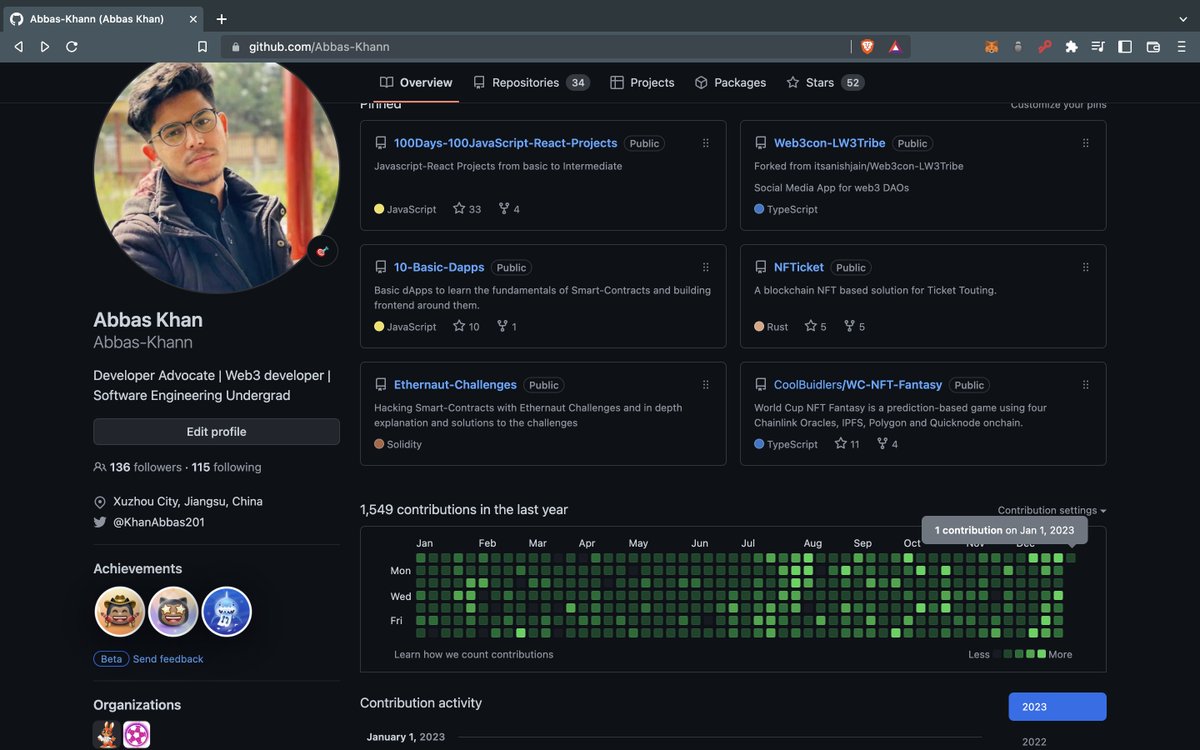This screenshot has width=1200, height=750.
Task: Select the Jan 1, 2023 contribution square
Action: click(x=1071, y=558)
